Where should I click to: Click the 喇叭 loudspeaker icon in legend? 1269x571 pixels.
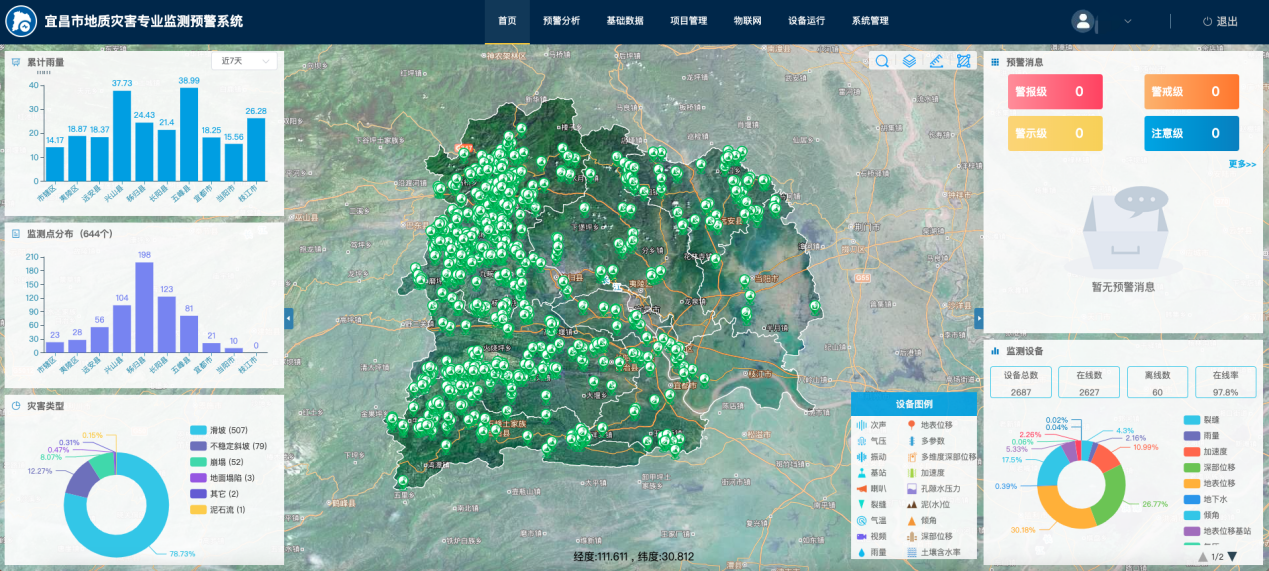coord(861,488)
